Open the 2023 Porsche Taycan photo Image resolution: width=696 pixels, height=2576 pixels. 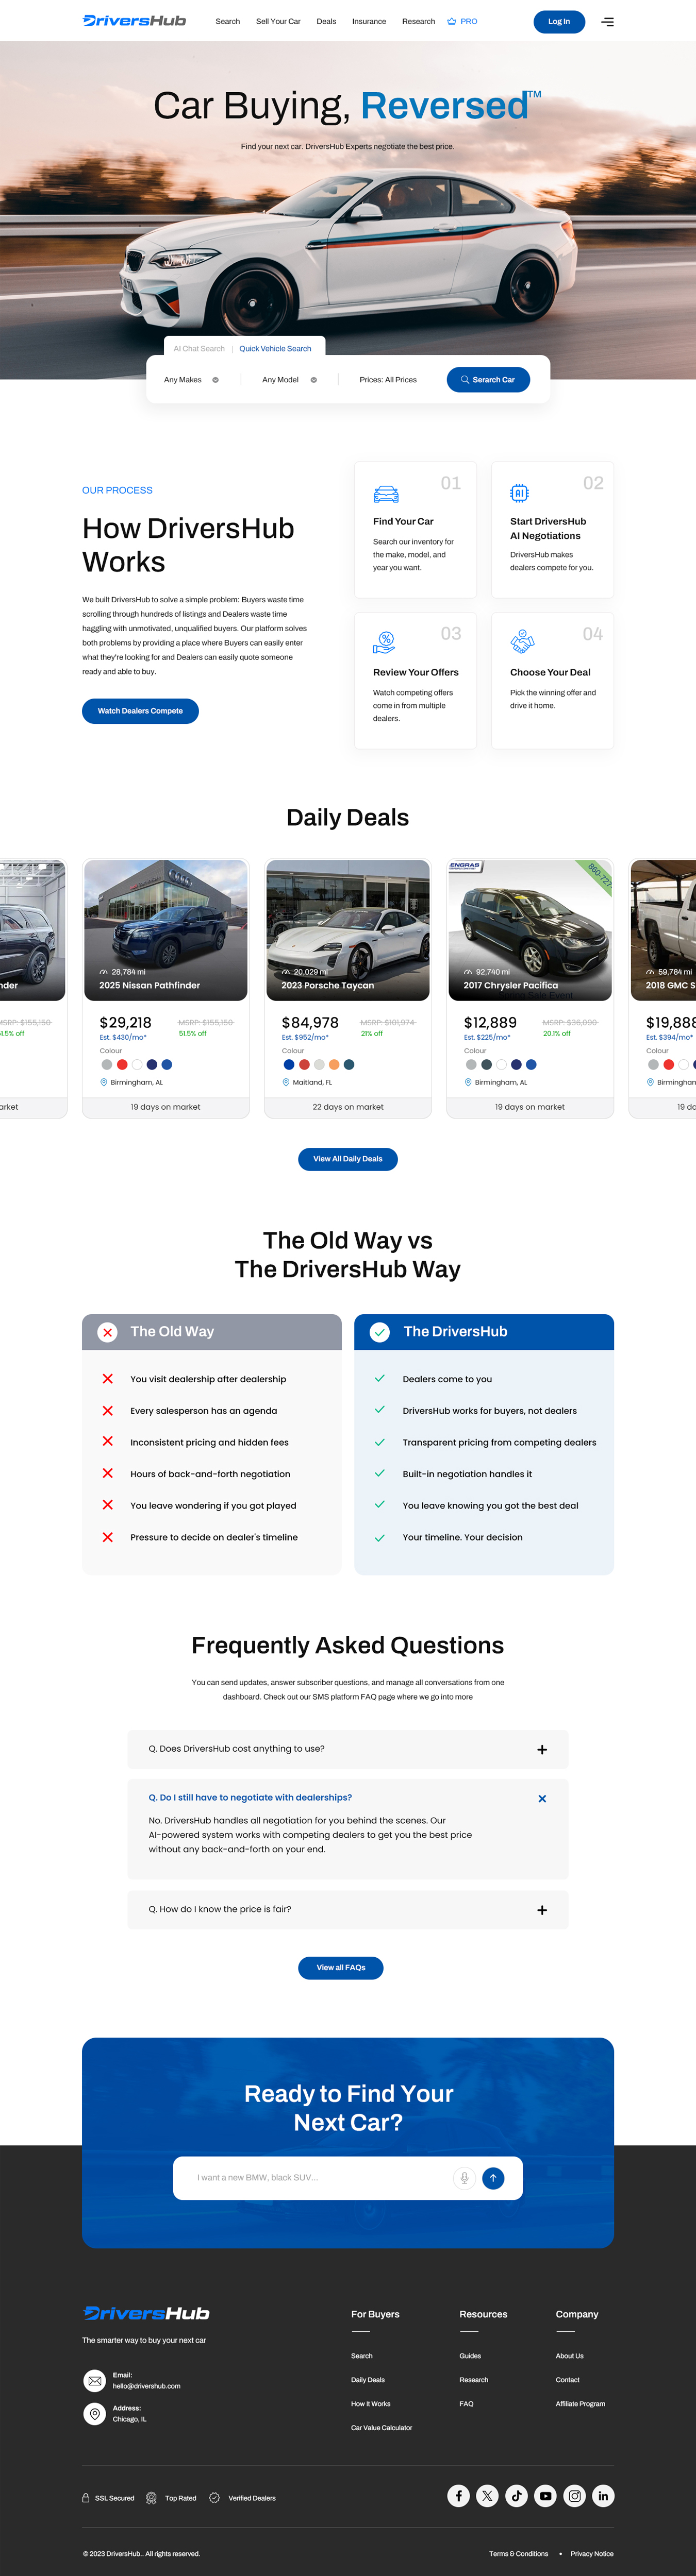(x=348, y=930)
